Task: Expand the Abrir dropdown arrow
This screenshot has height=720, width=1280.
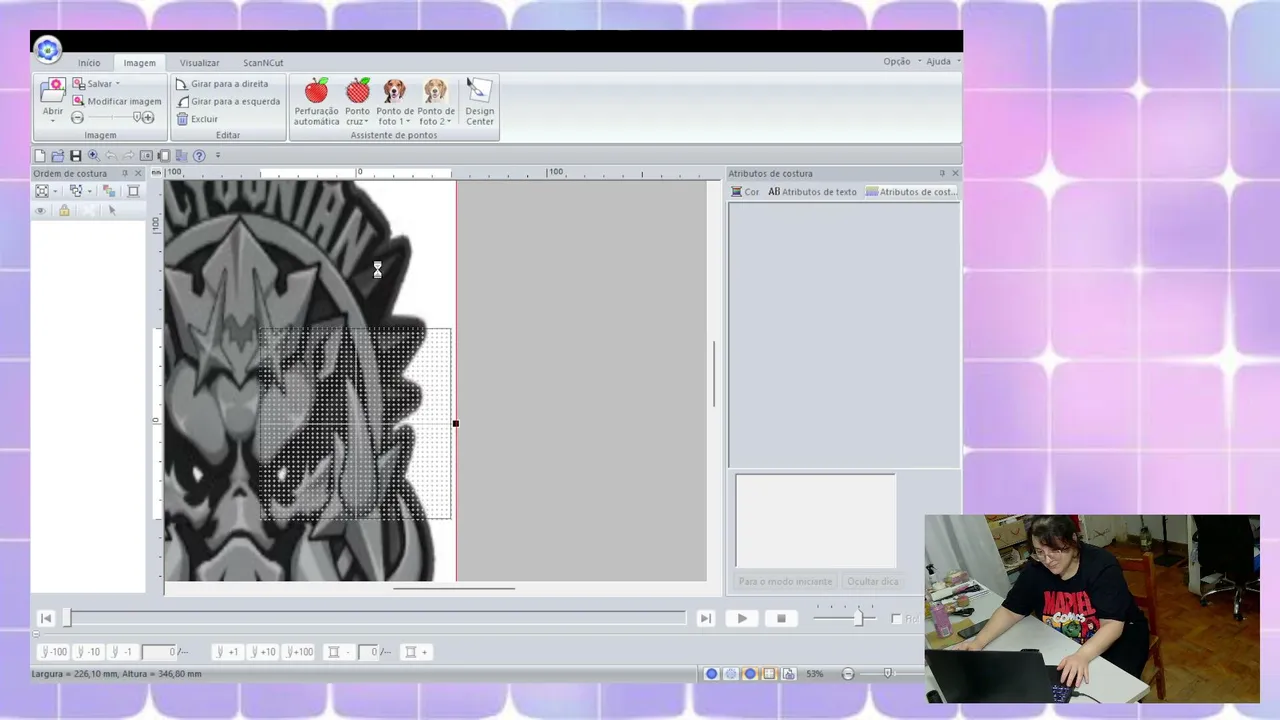Action: (53, 121)
